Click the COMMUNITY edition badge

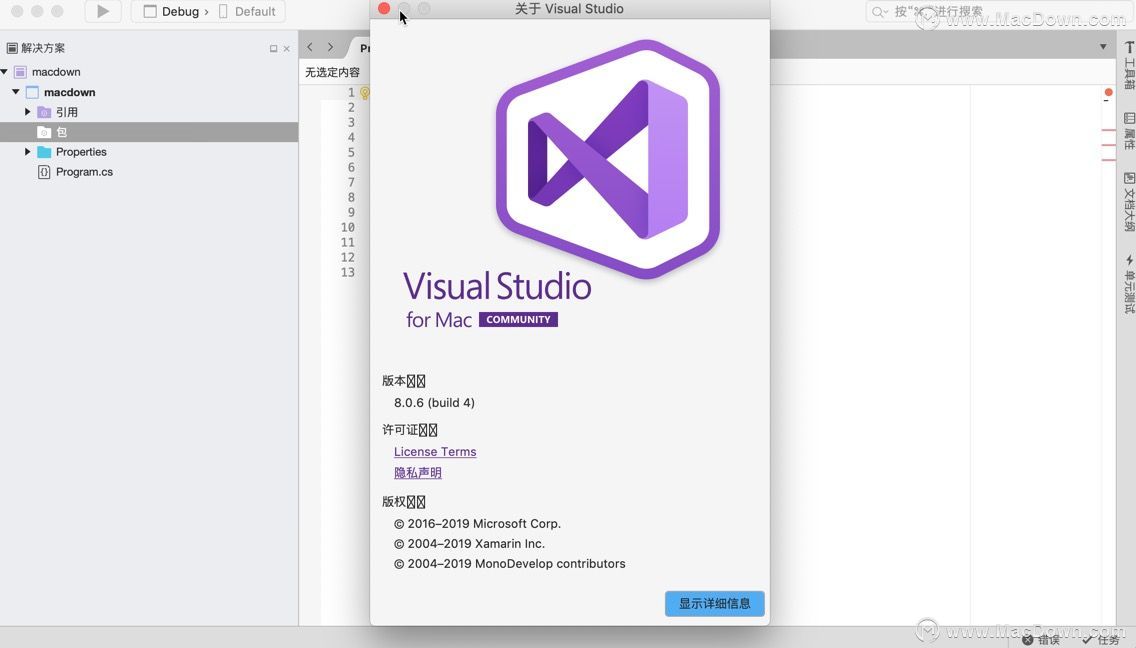tap(518, 320)
